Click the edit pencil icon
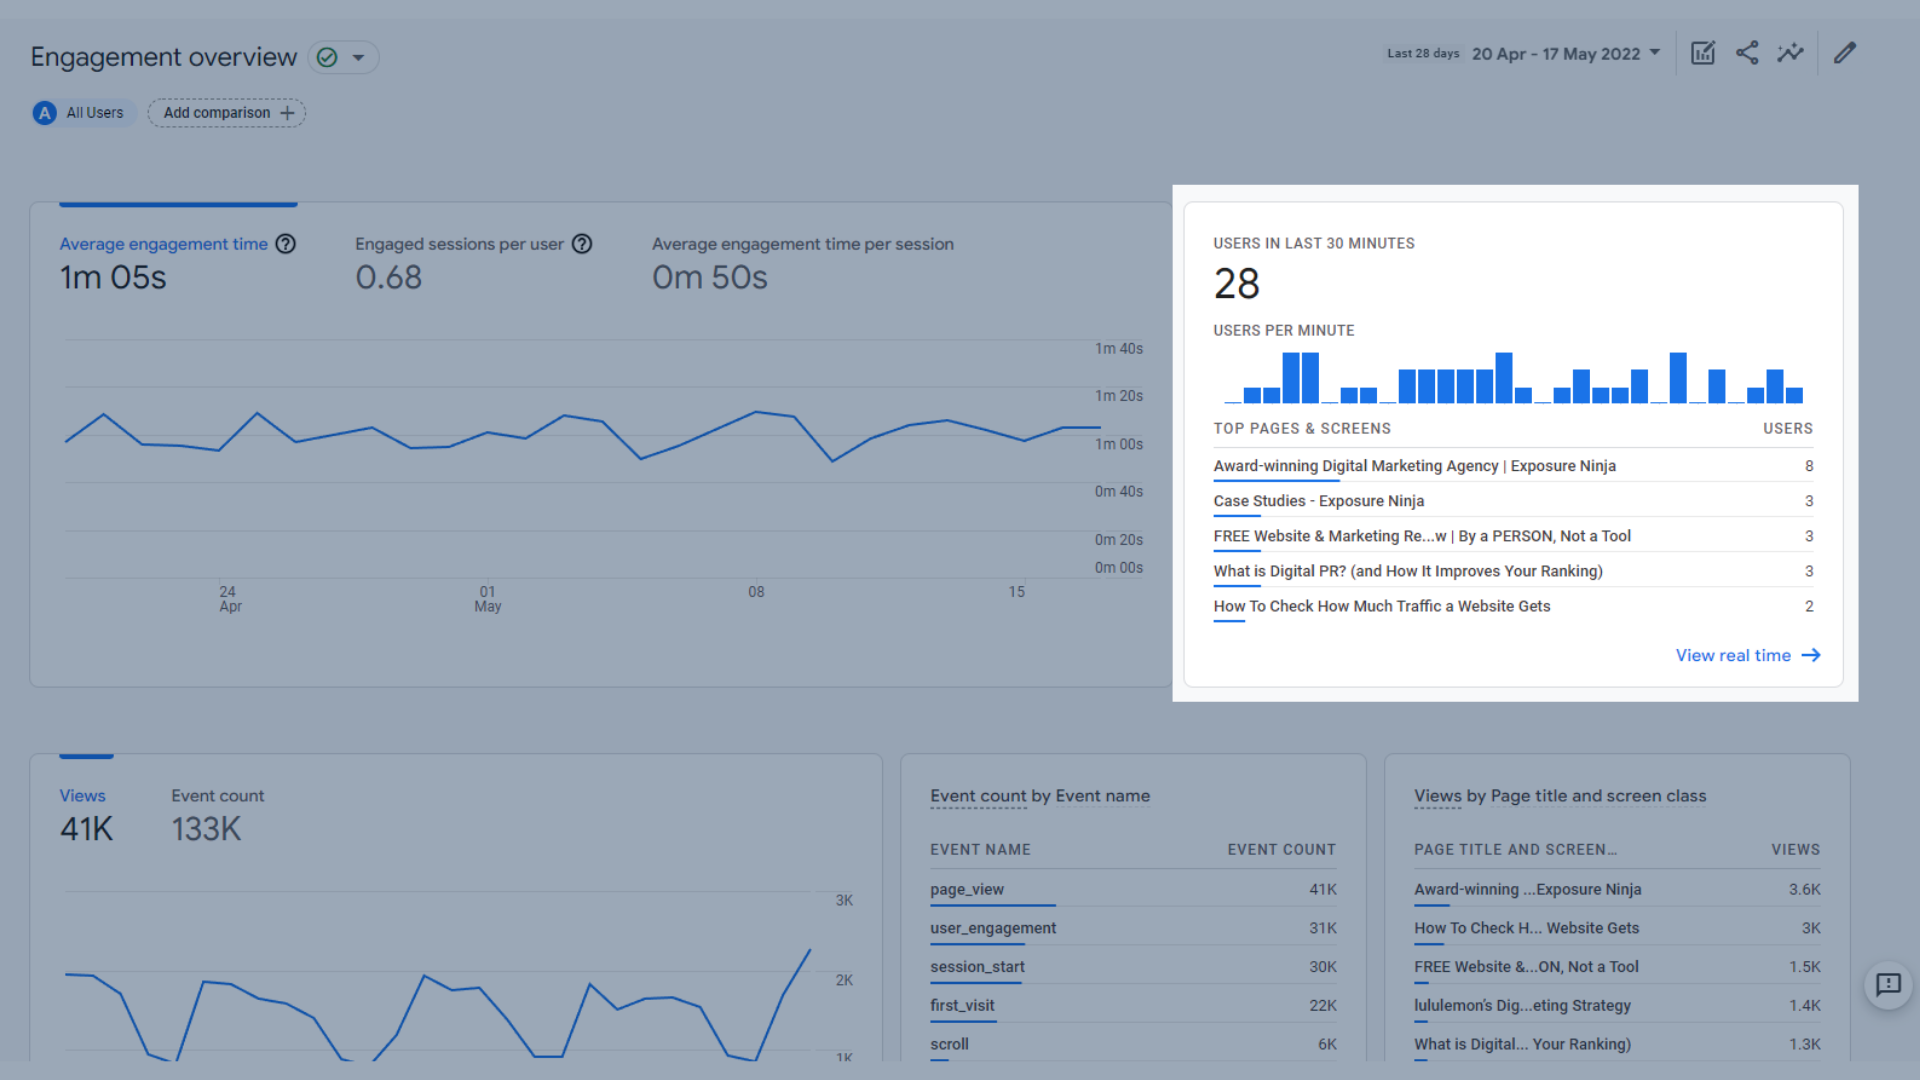Viewport: 1920px width, 1080px height. click(x=1845, y=53)
